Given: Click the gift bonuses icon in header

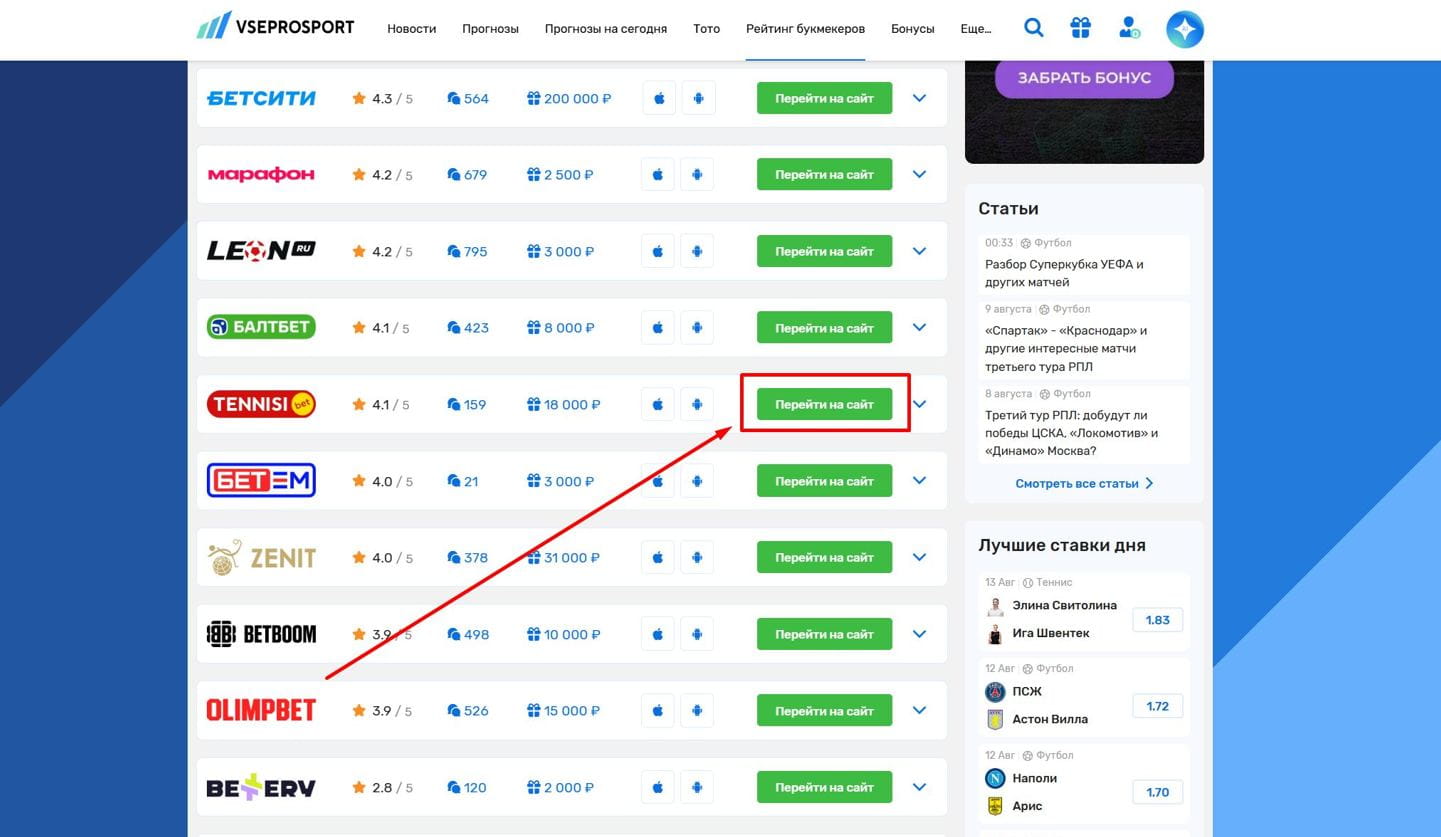Looking at the screenshot, I should click(1081, 28).
